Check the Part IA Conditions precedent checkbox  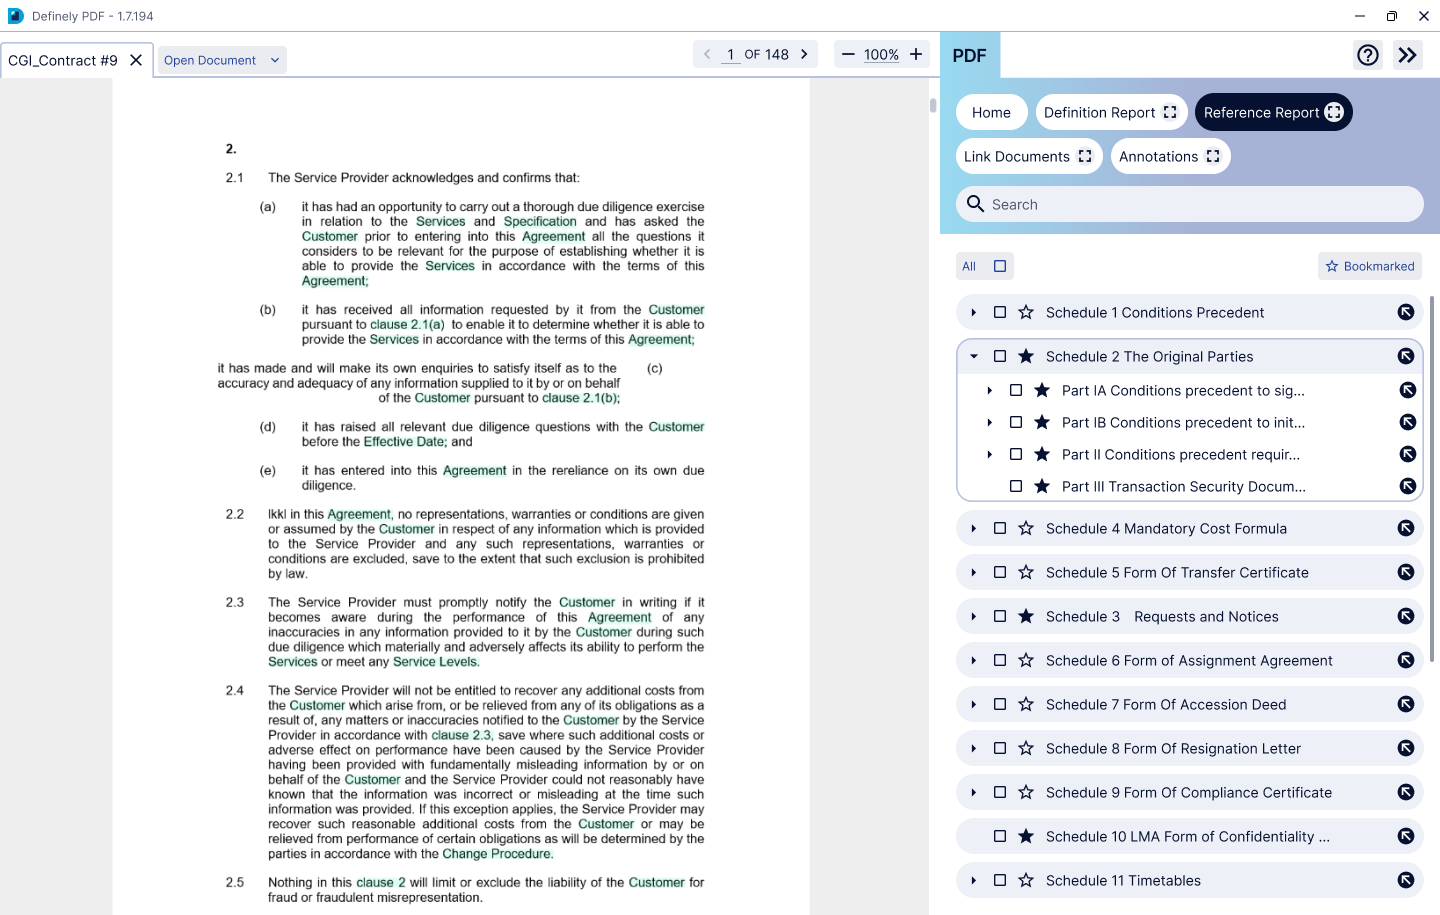[1016, 390]
